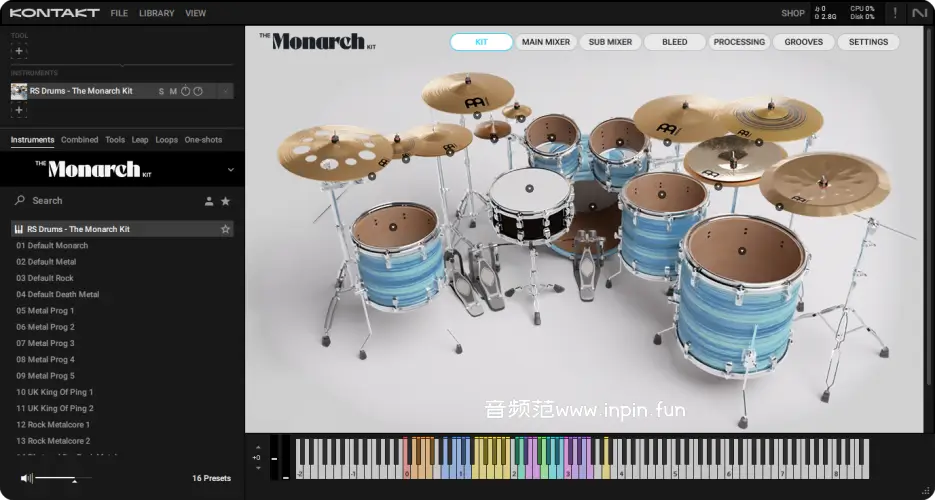Open the GROOVES page
This screenshot has height=500, width=935.
tap(804, 42)
